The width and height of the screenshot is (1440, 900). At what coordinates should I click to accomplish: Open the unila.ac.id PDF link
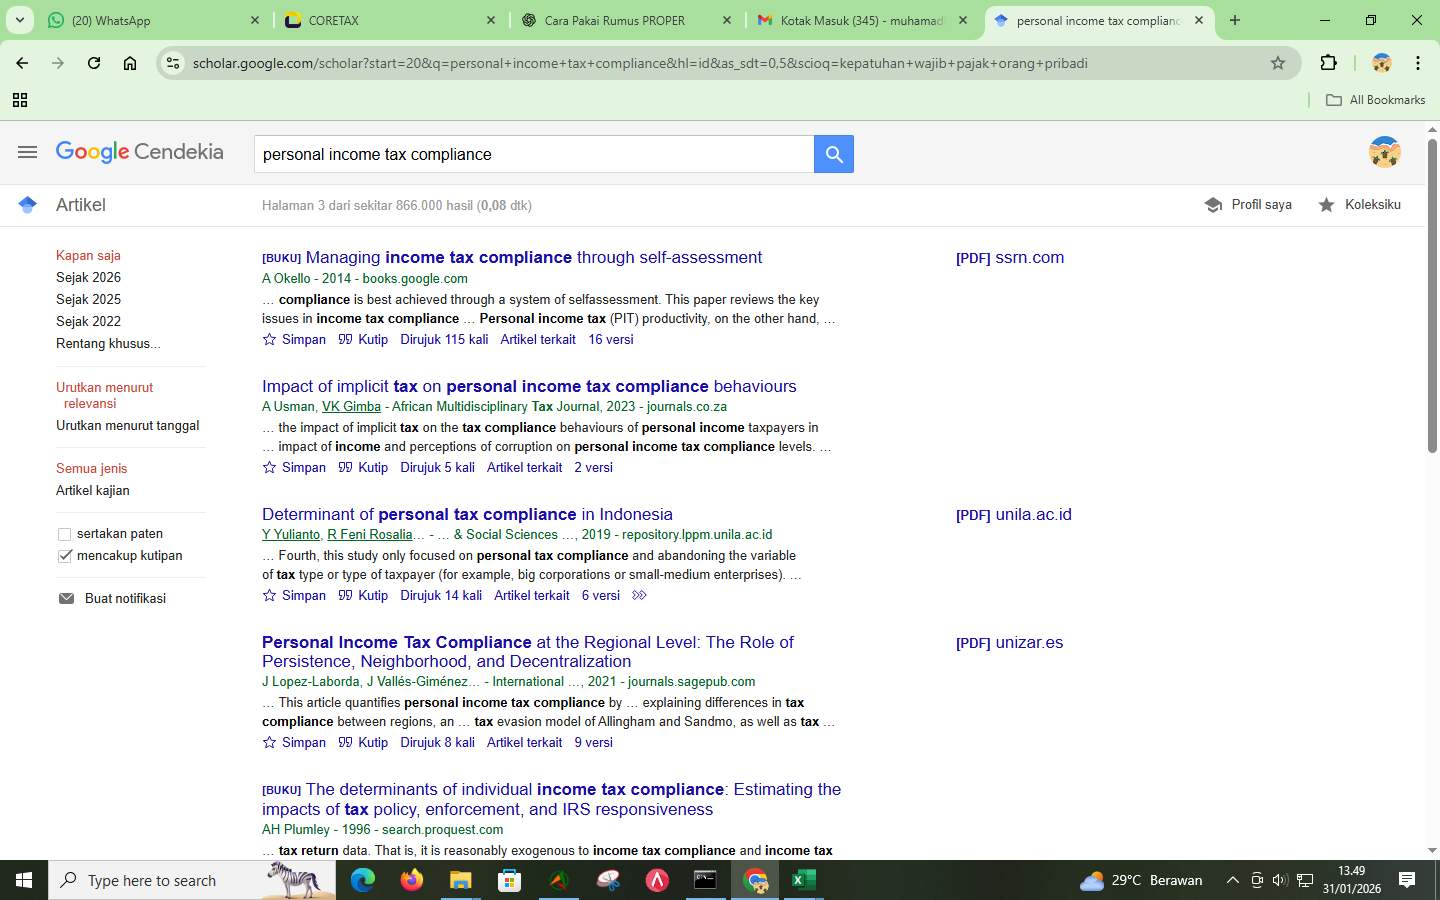(1014, 514)
